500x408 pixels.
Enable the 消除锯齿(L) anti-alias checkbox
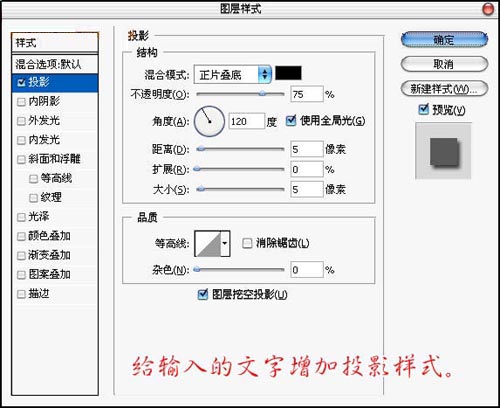pos(247,243)
